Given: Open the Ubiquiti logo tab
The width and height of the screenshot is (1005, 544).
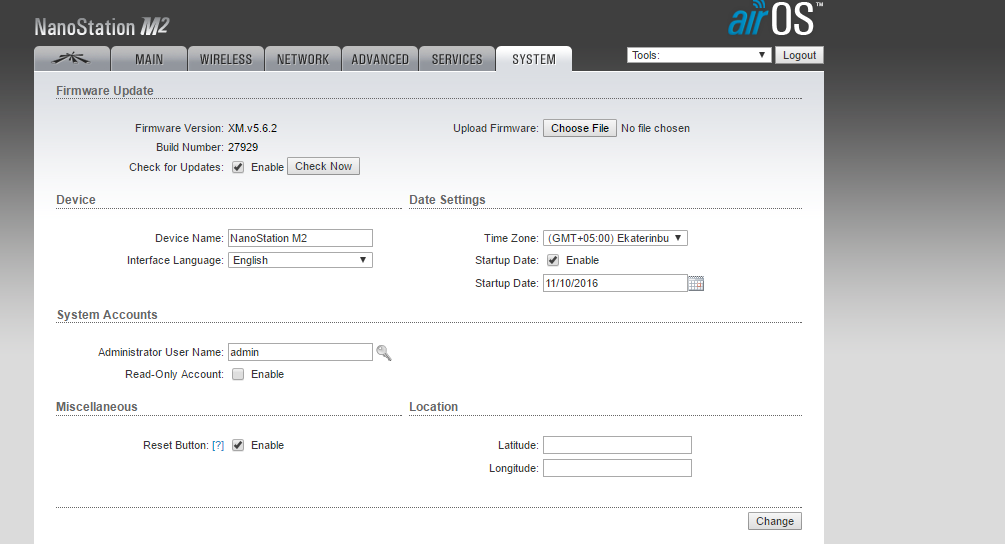Looking at the screenshot, I should pyautogui.click(x=72, y=59).
